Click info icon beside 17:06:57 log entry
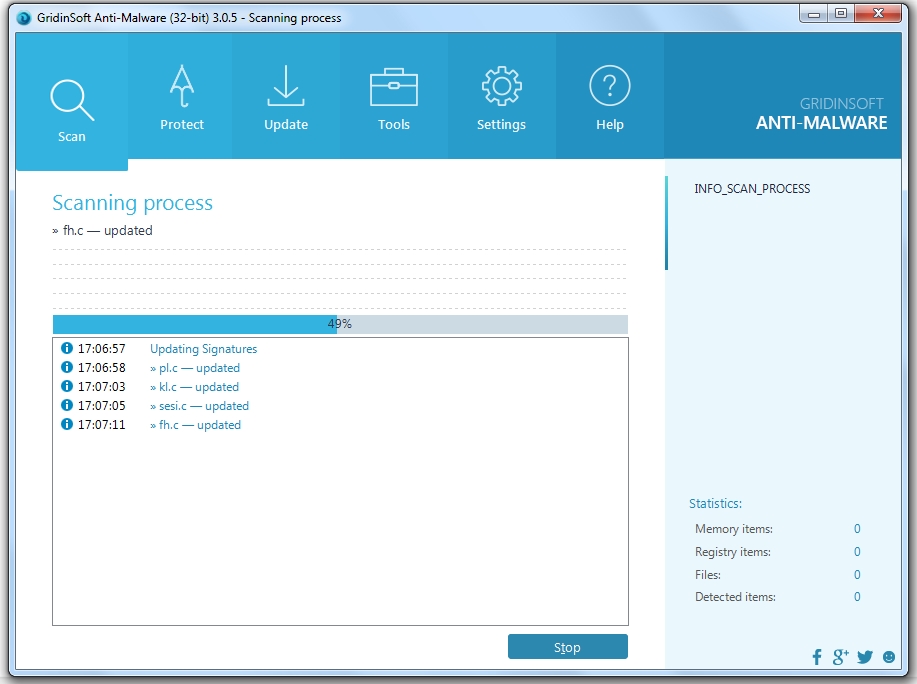This screenshot has width=917, height=684. click(67, 348)
